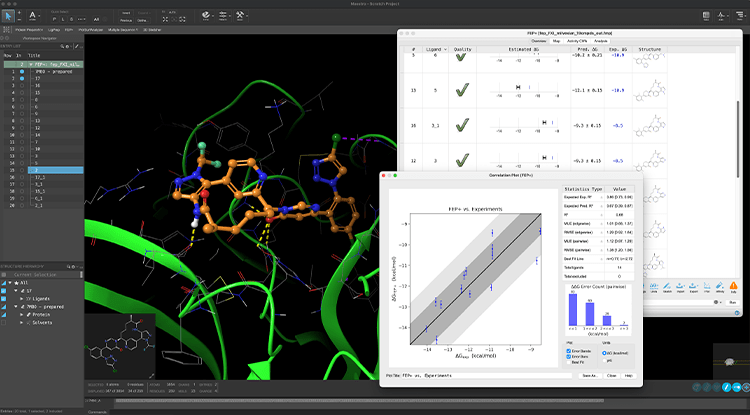
Task: Expand the Ligands node in Structure Hierarchy
Action: click(x=22, y=299)
